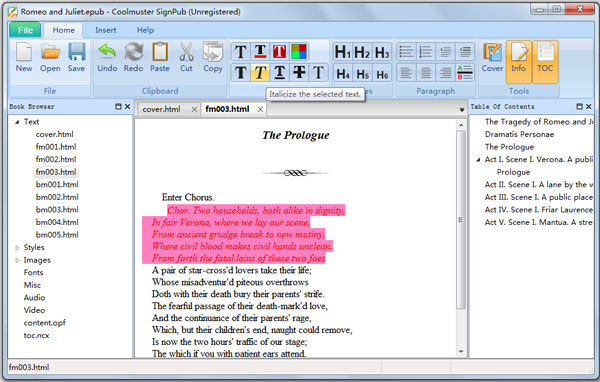Apply Heading 1 style
600x382 pixels.
342,52
